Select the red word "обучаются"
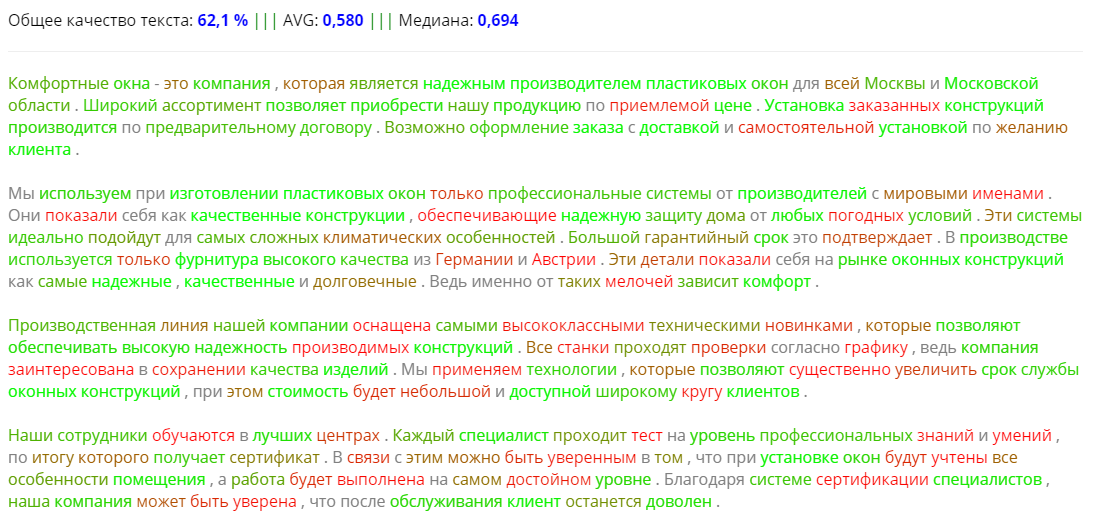Viewport: 1093px width, 517px height. pos(193,436)
